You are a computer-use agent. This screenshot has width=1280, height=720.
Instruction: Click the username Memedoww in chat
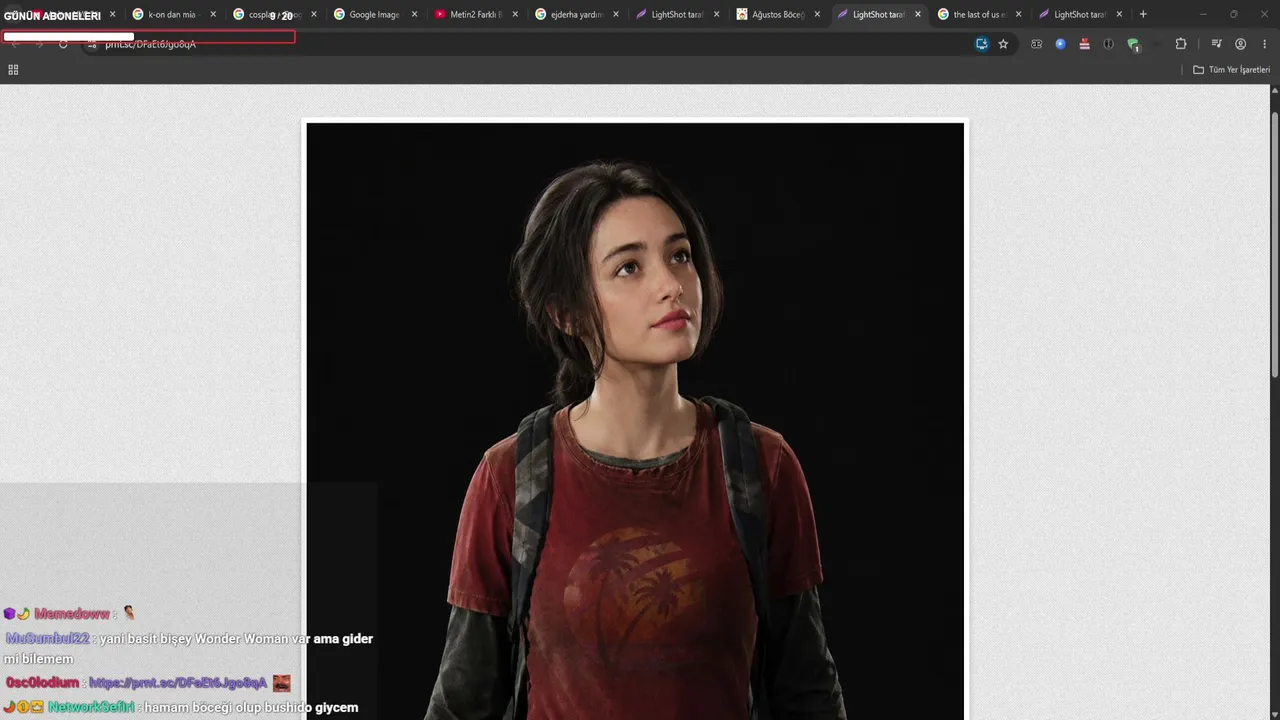point(72,614)
